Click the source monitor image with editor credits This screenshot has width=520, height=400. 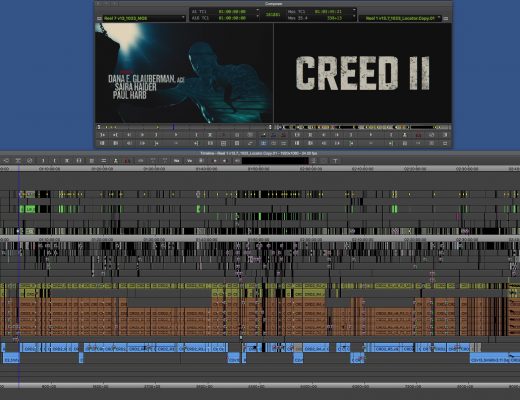pos(184,73)
